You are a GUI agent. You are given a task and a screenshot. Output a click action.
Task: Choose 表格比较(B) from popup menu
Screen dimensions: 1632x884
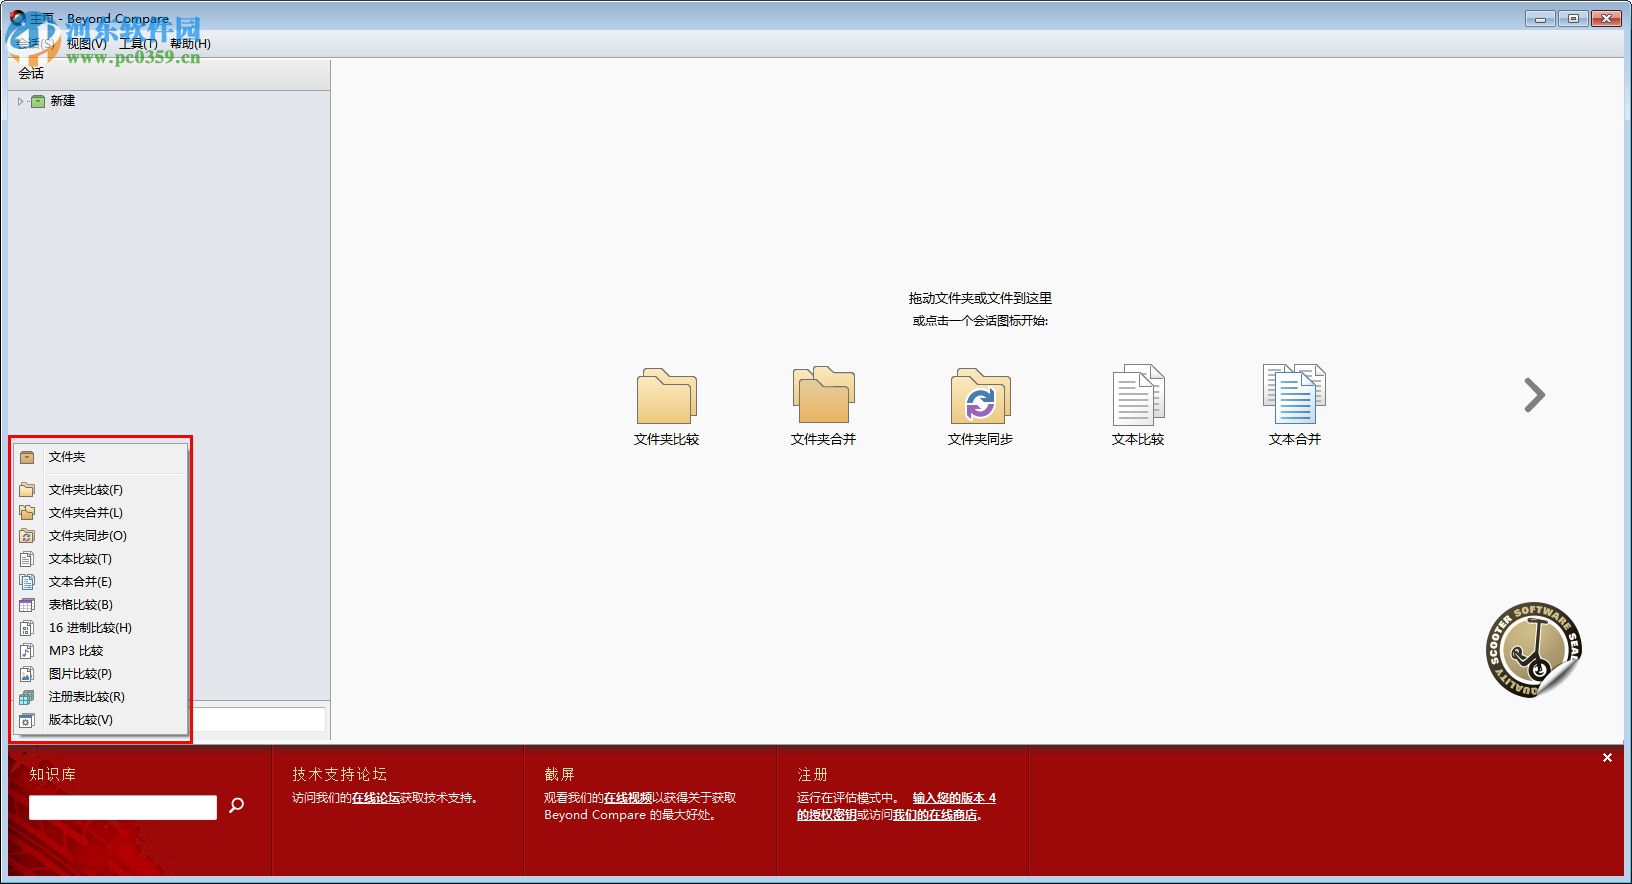point(101,605)
